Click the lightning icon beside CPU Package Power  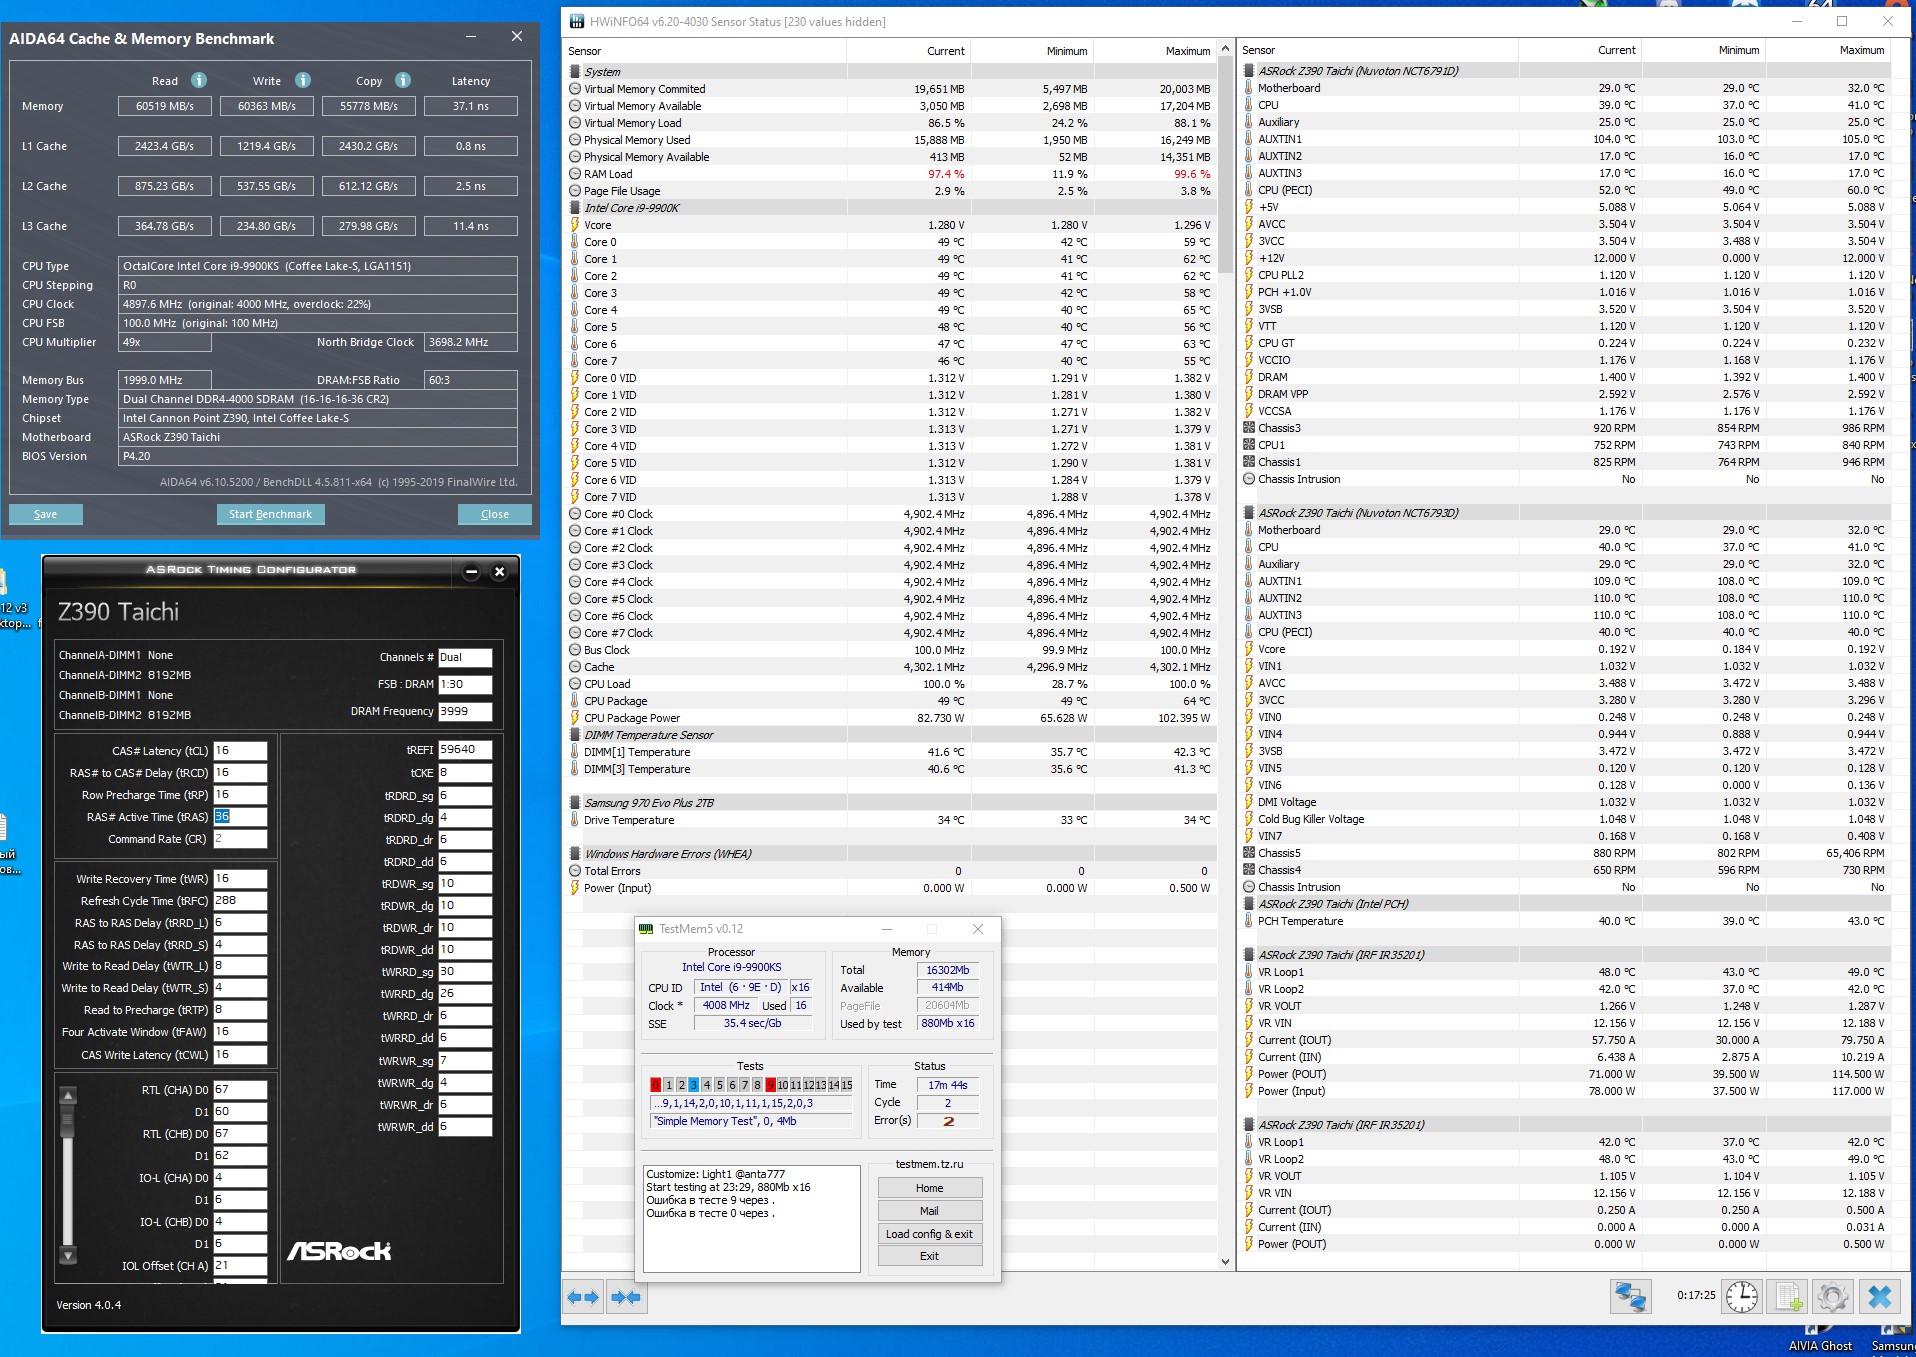coord(575,718)
